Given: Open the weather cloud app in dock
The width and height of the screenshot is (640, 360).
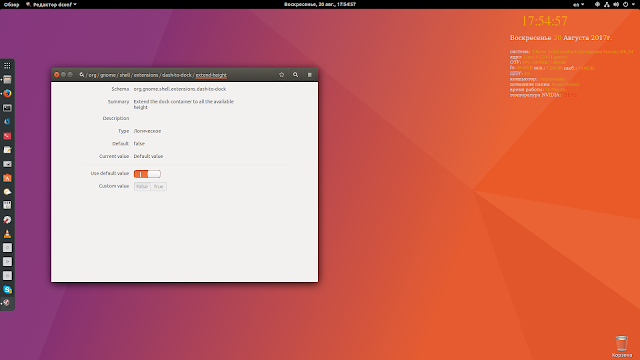Looking at the screenshot, I should pos(7,192).
